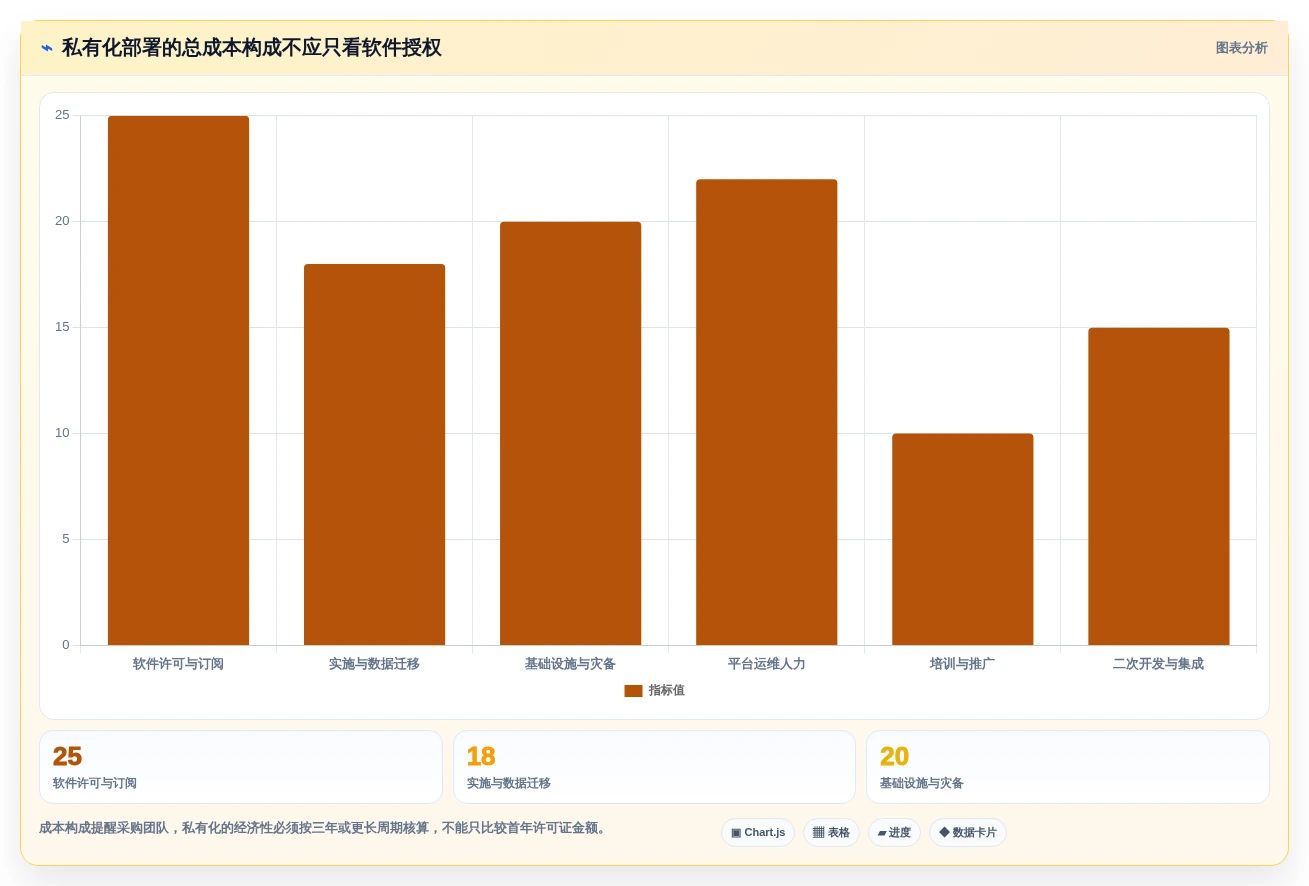Click the y-axis value 5

[x=66, y=539]
